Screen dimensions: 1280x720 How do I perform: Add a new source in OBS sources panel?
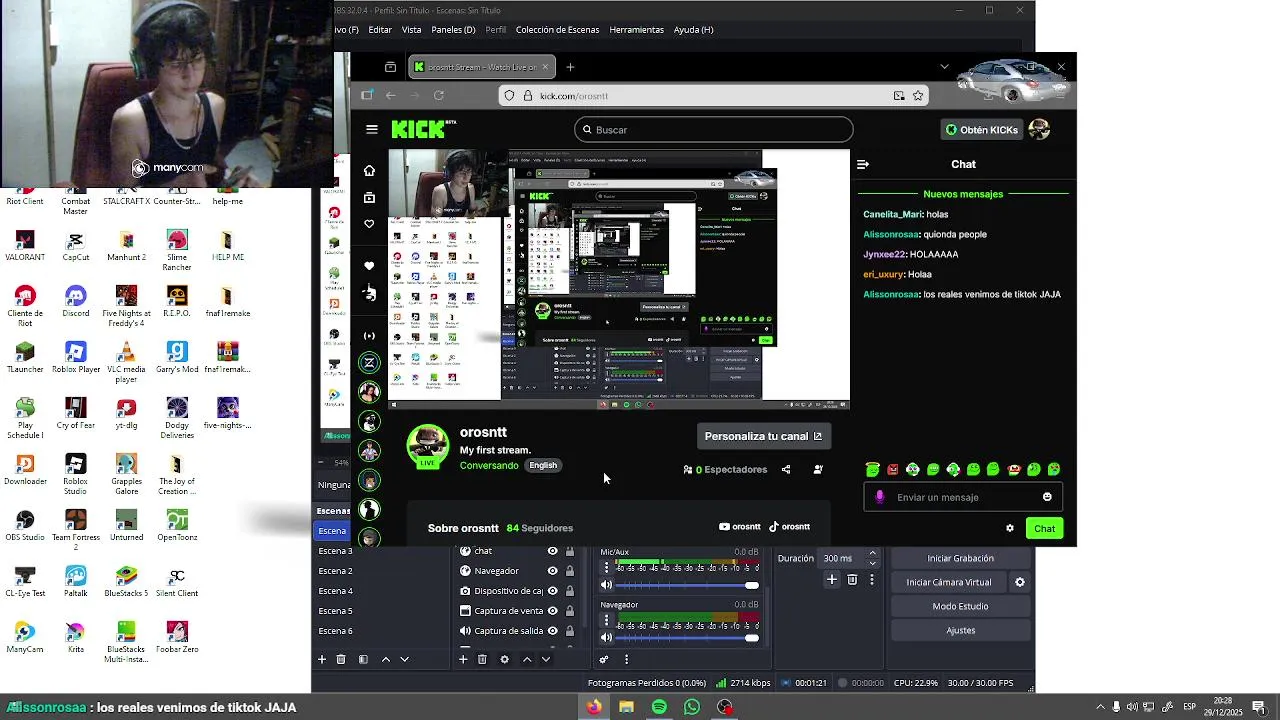pyautogui.click(x=463, y=659)
